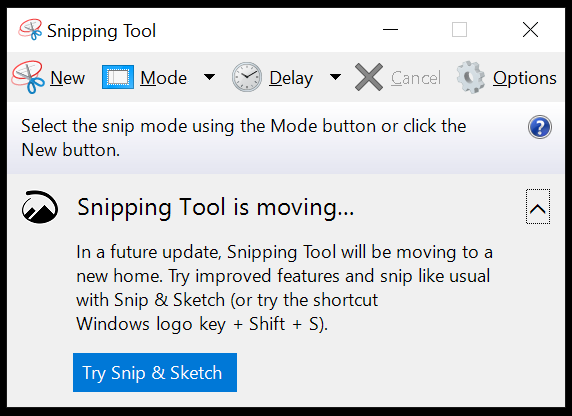The height and width of the screenshot is (416, 572).
Task: Collapse the Snipping Tool is moving notice
Action: click(538, 207)
